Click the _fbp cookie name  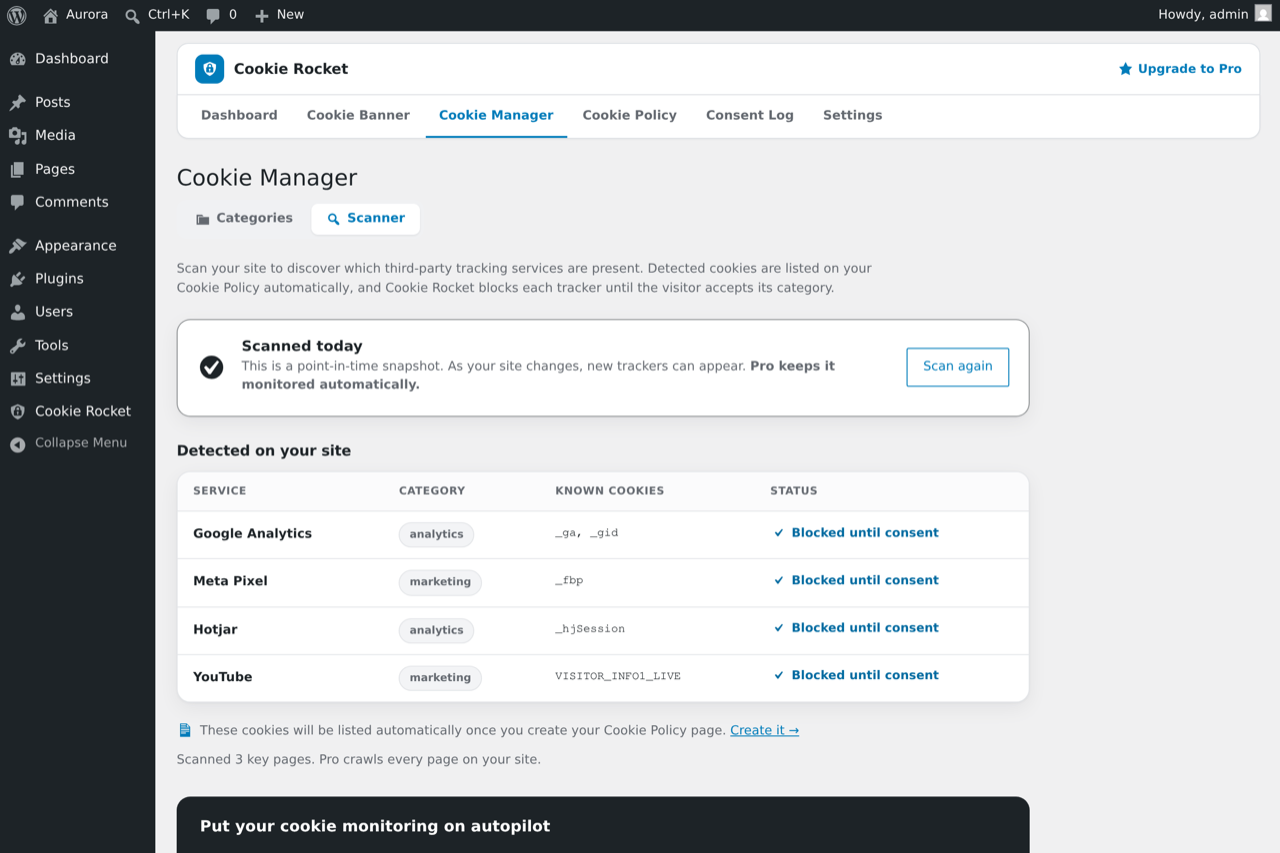569,581
